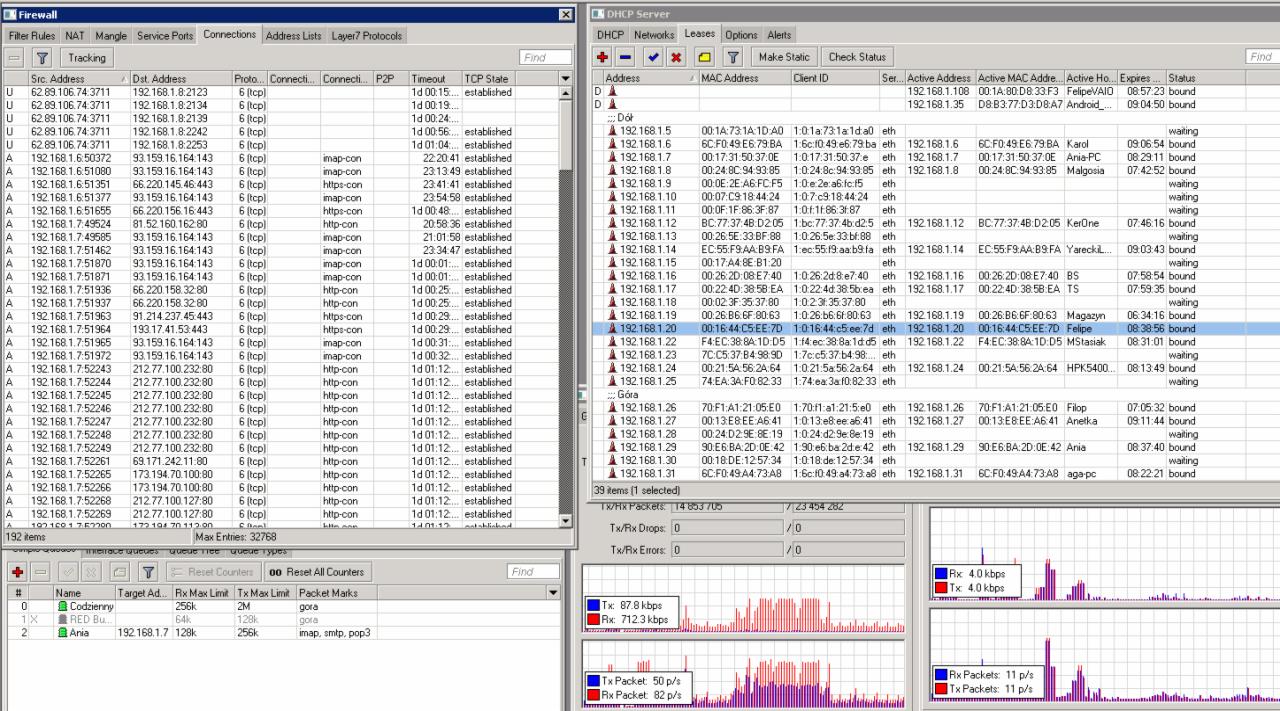Open Address Lists tab

[294, 36]
